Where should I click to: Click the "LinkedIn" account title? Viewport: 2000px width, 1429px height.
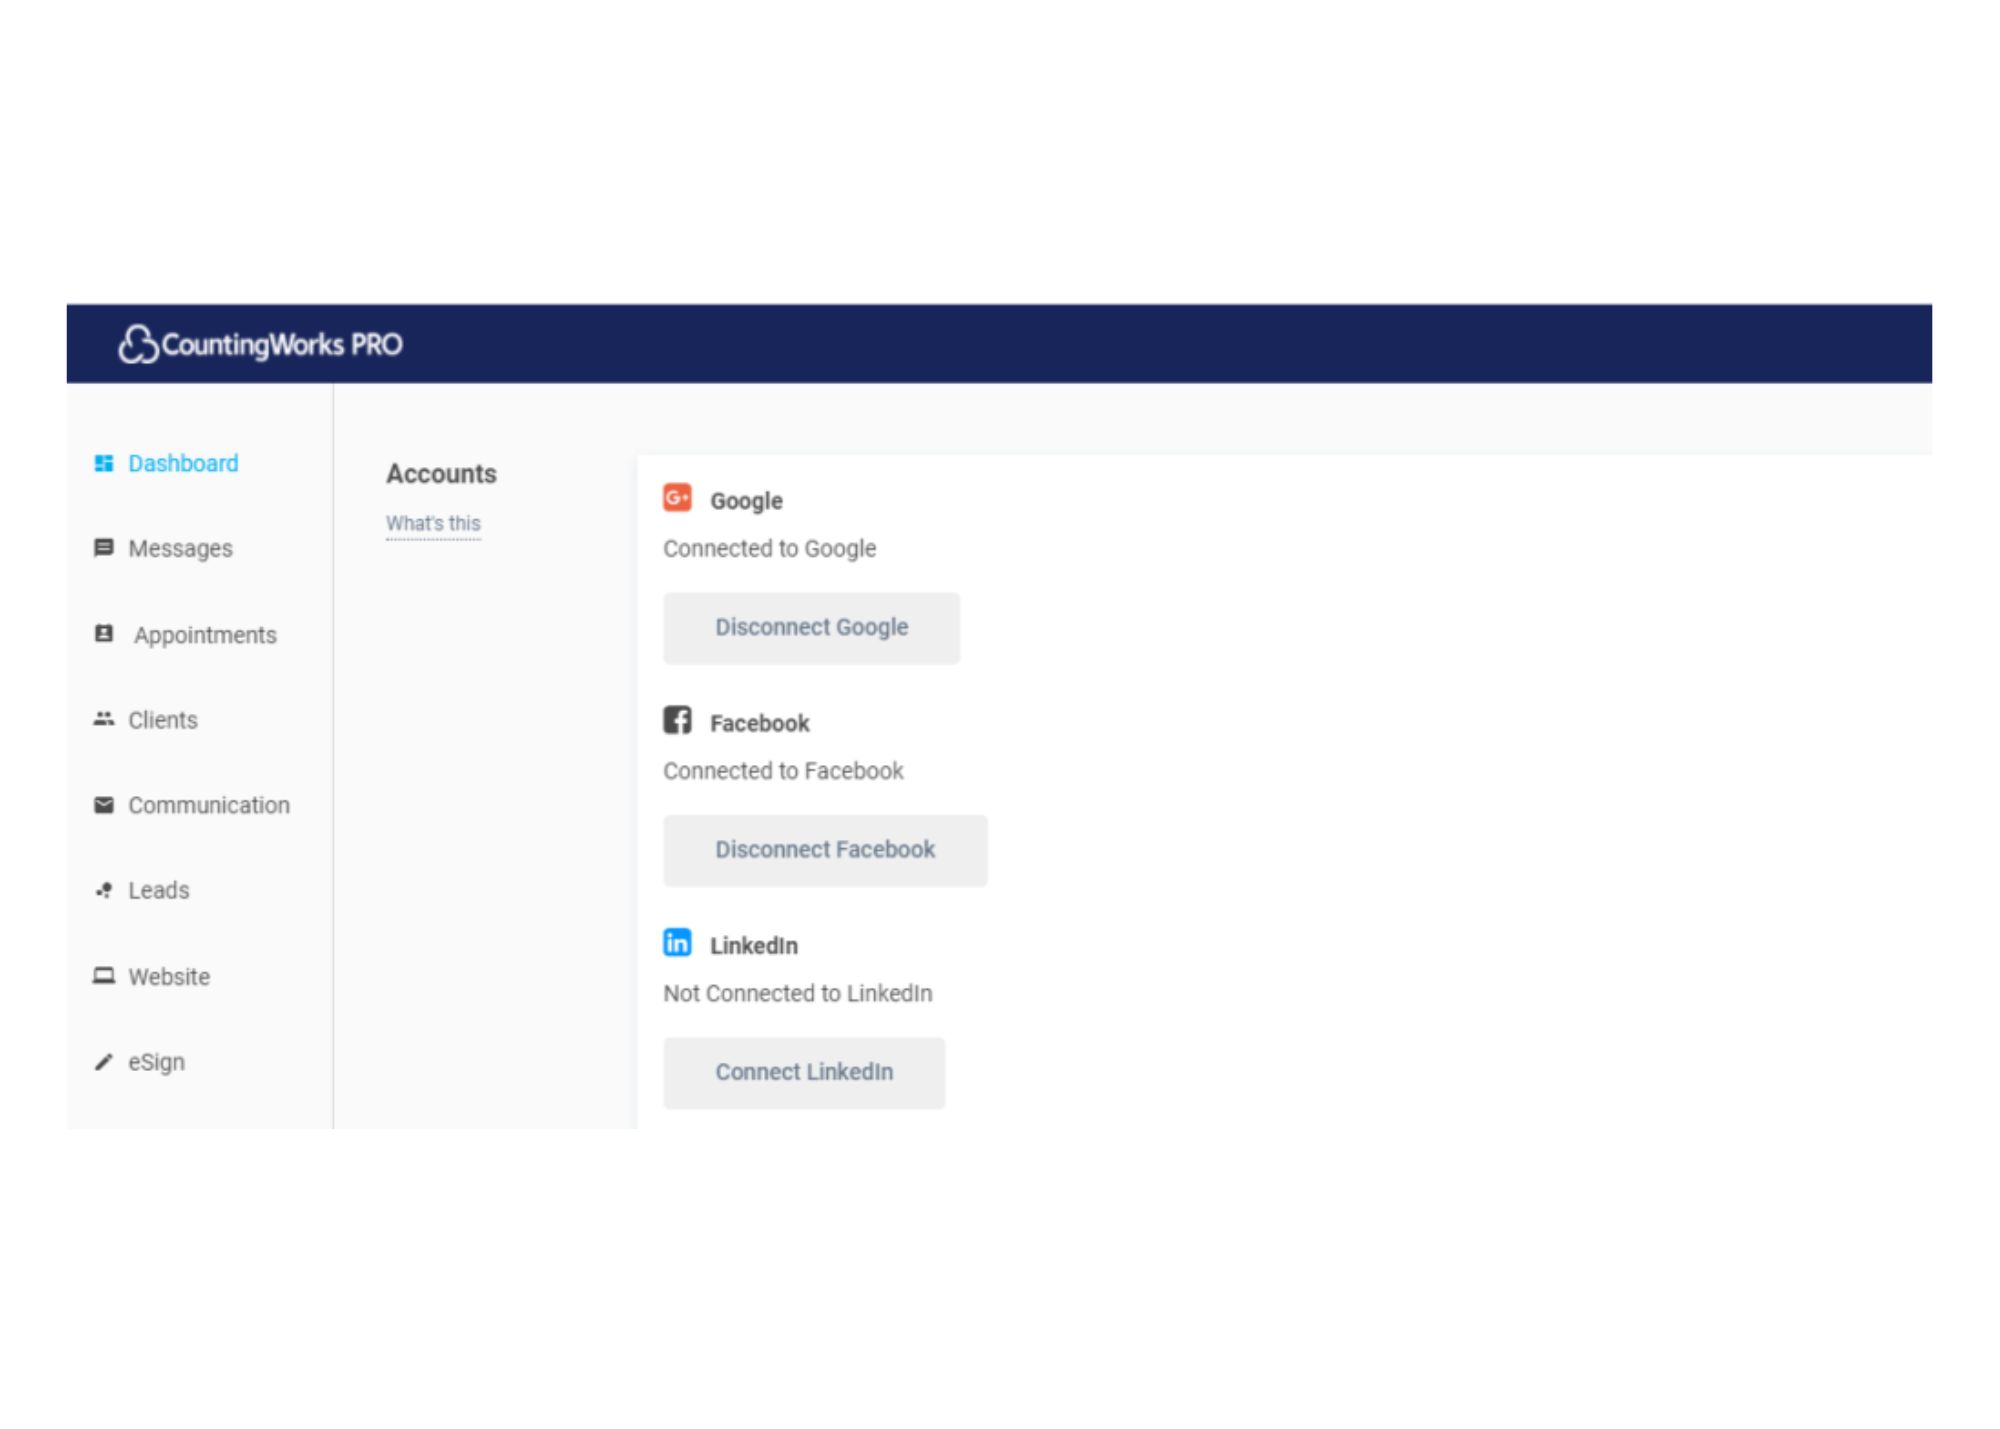(x=754, y=945)
